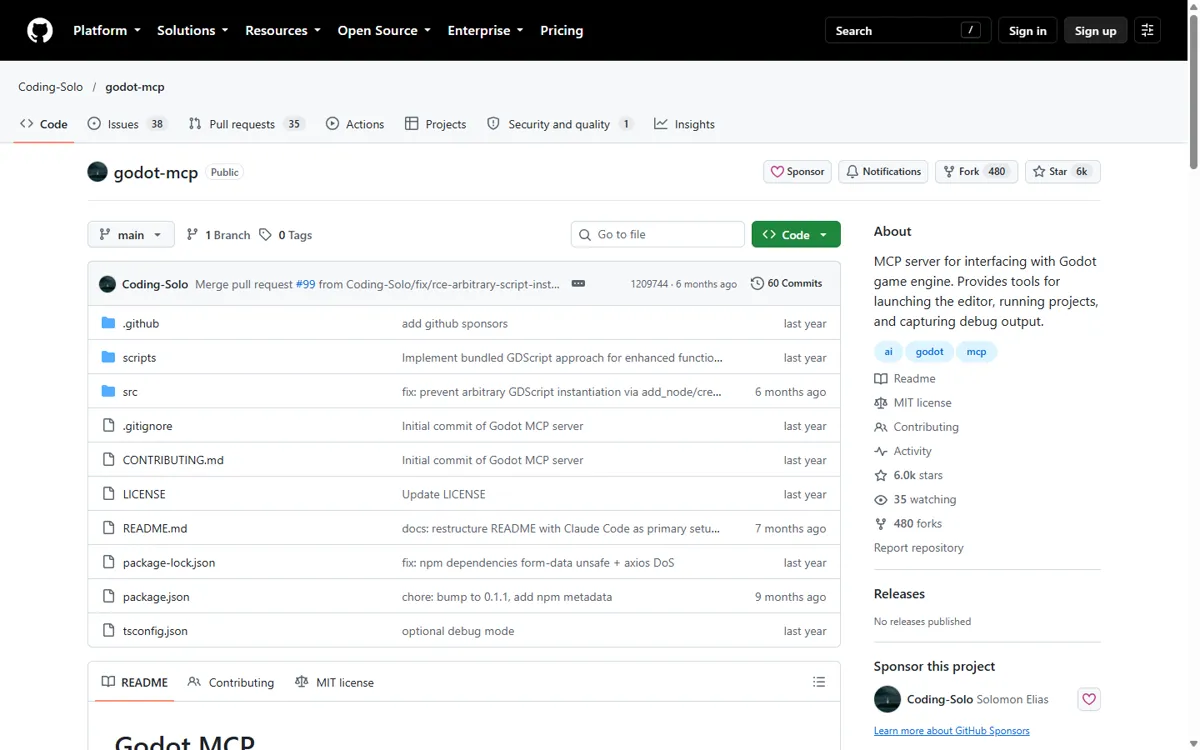Viewport: 1200px width, 750px height.
Task: Click the Sign in button
Action: (1028, 31)
